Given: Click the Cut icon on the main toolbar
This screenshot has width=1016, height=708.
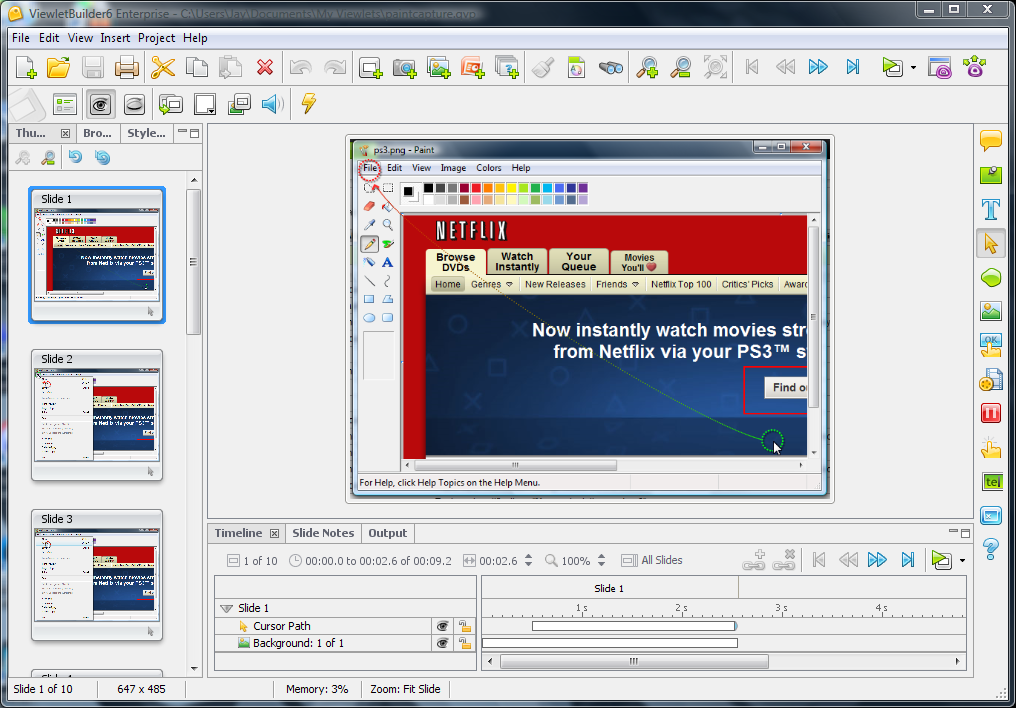Looking at the screenshot, I should click(x=164, y=67).
